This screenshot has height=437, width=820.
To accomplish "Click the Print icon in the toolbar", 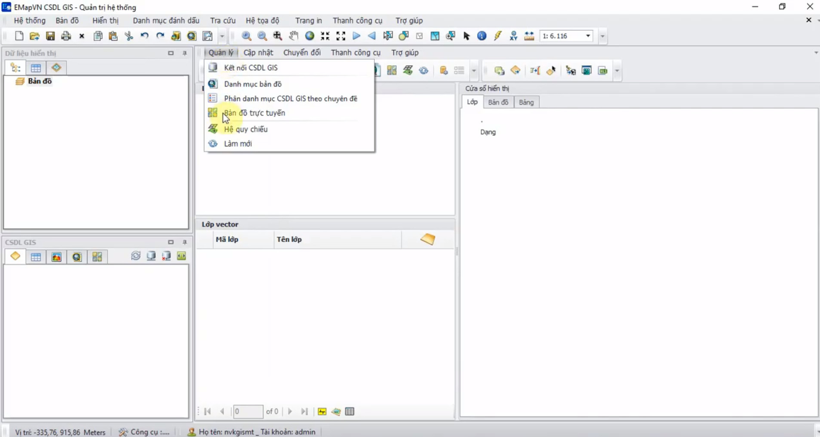I will click(x=66, y=36).
